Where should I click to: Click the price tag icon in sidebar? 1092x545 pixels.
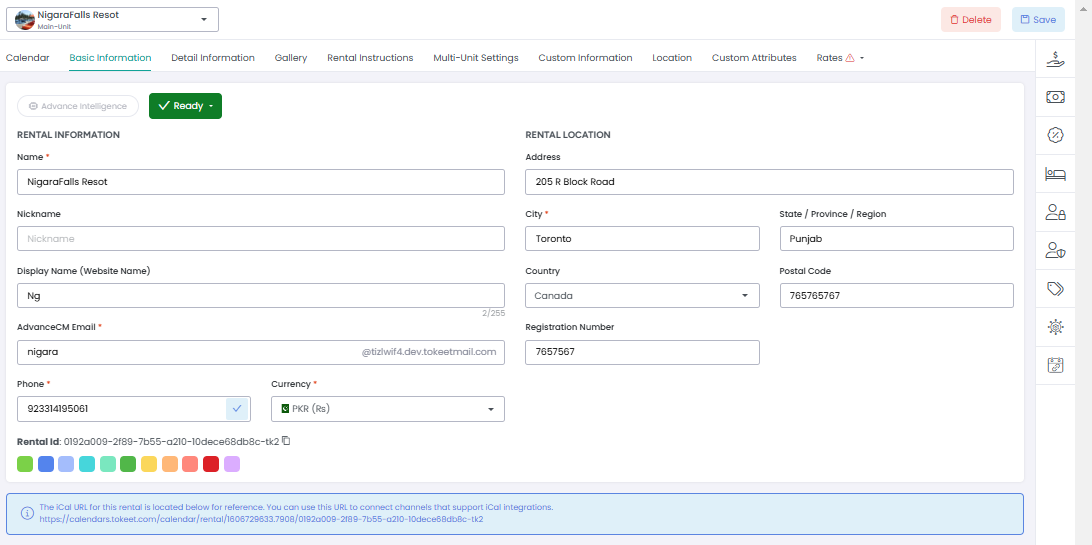tap(1055, 288)
